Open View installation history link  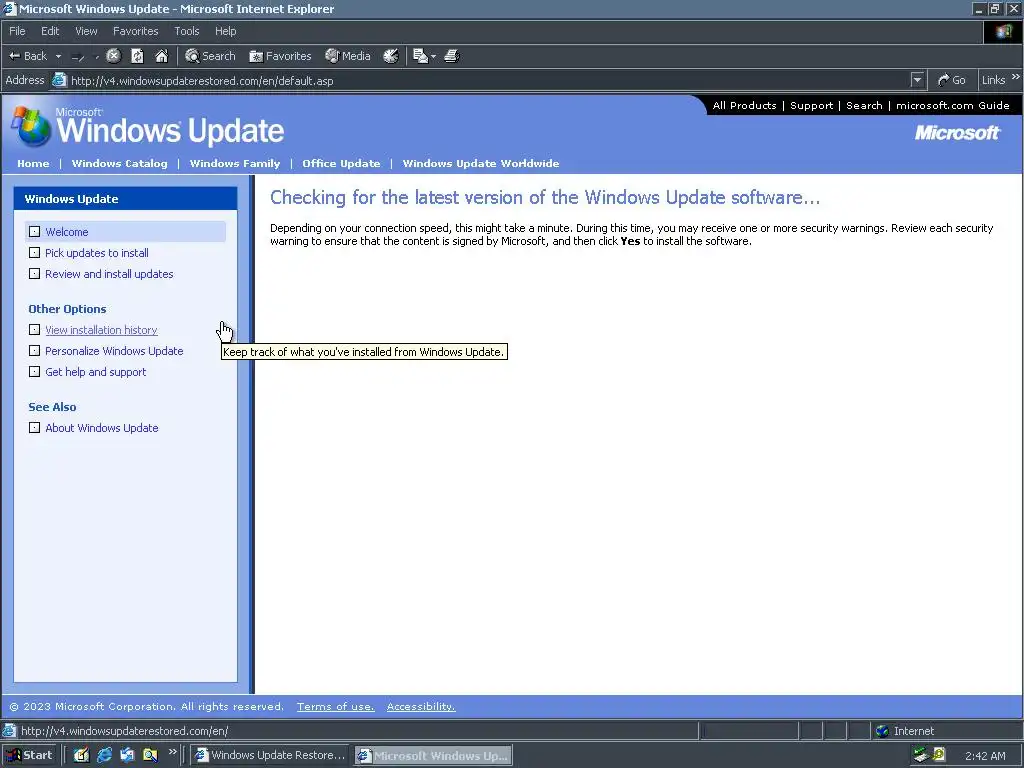101,330
